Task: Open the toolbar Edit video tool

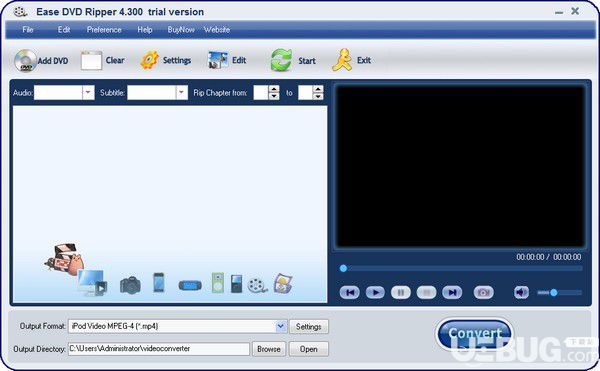Action: pyautogui.click(x=218, y=60)
